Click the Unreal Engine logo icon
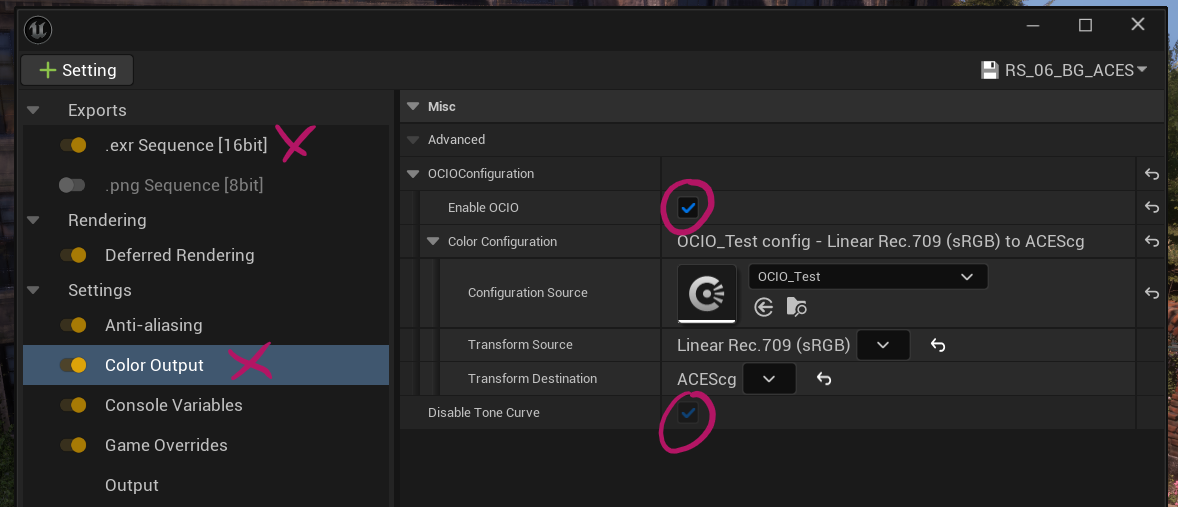This screenshot has height=507, width=1178. 38,29
